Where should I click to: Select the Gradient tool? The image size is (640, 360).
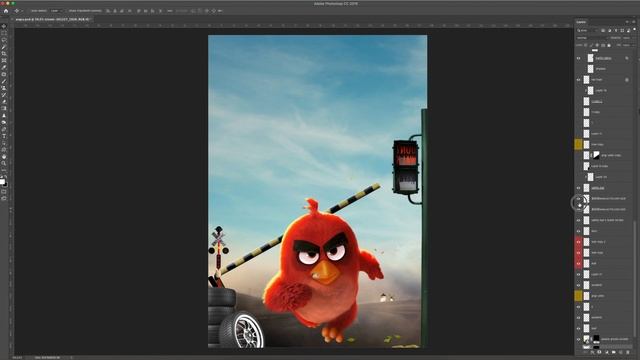[4, 109]
